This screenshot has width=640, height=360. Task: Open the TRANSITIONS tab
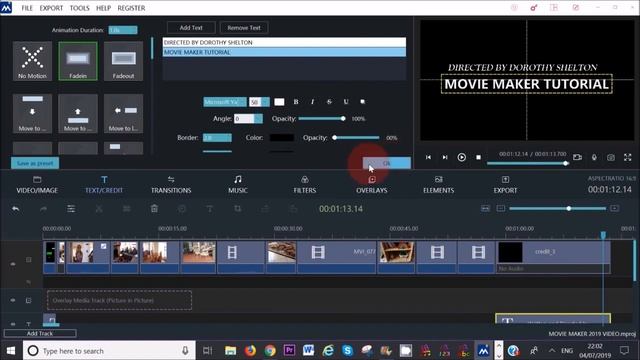[x=171, y=184]
